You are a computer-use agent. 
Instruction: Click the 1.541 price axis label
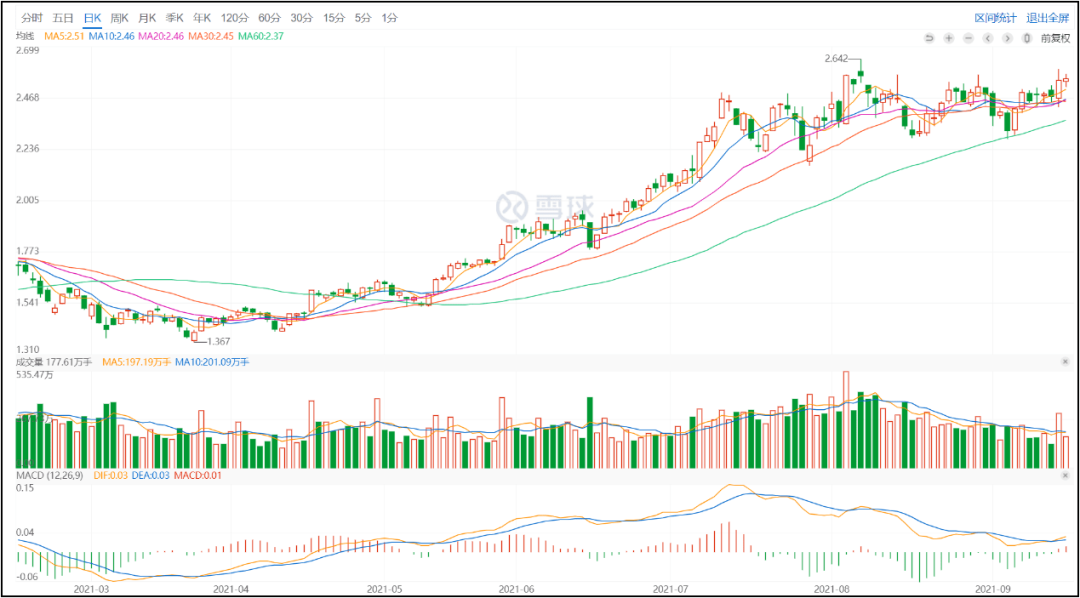click(28, 302)
